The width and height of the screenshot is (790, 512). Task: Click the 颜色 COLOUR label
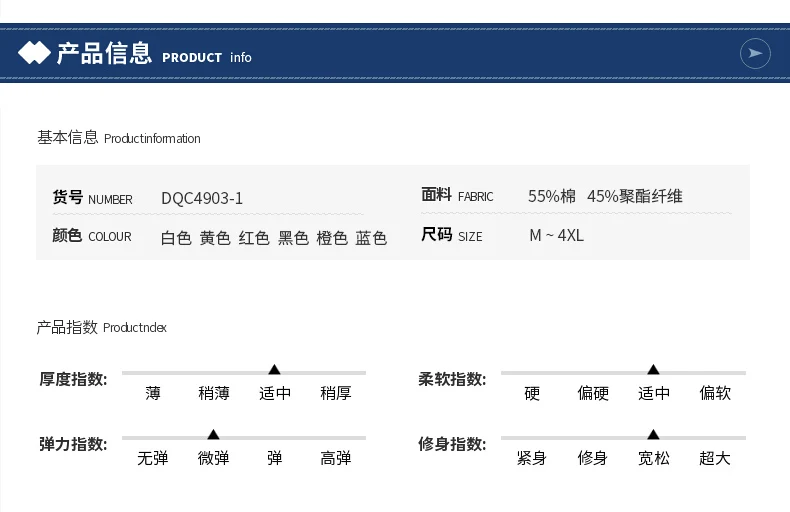pyautogui.click(x=92, y=236)
